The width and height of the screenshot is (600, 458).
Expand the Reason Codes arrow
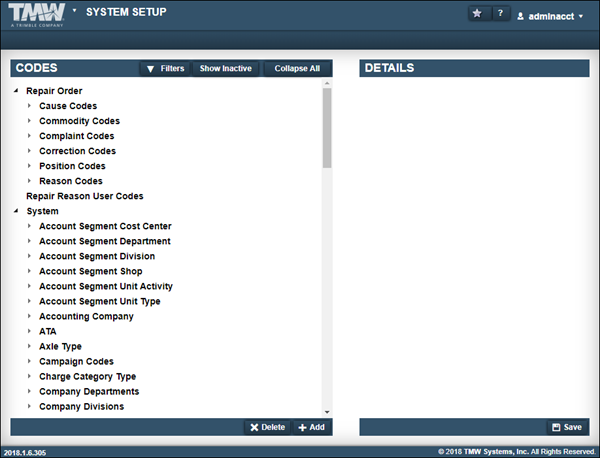click(x=29, y=181)
